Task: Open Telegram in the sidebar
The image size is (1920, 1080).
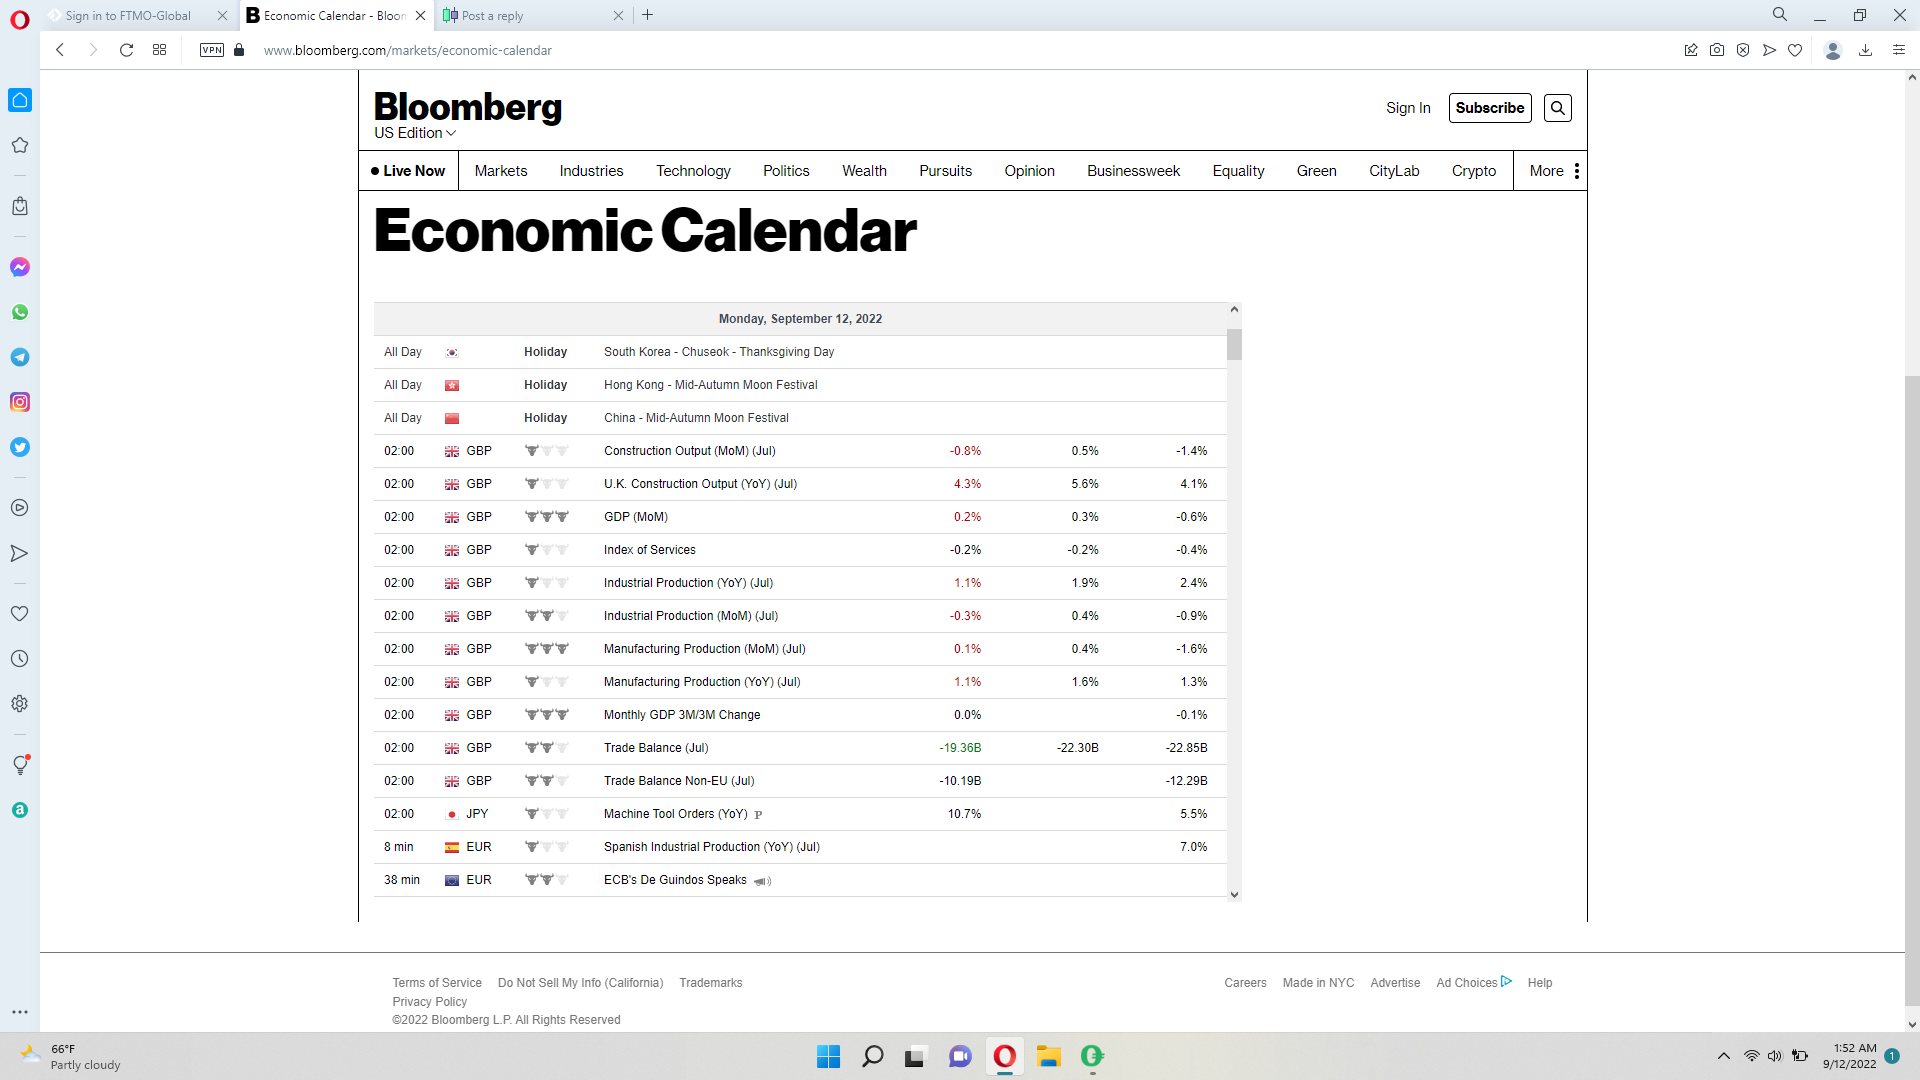Action: pyautogui.click(x=20, y=357)
